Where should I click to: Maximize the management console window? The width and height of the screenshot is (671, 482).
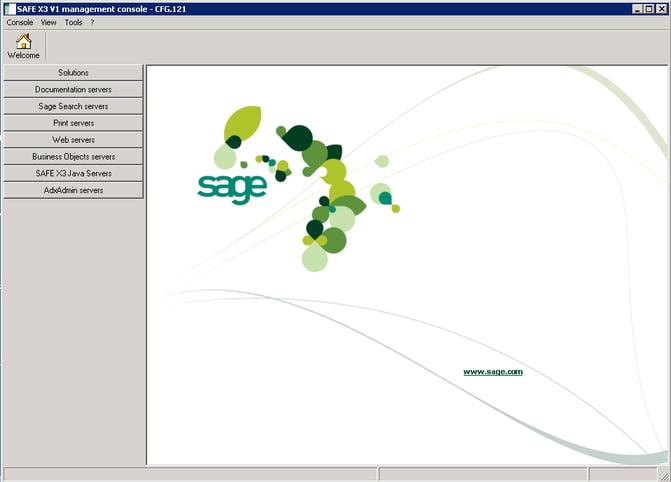coord(649,8)
